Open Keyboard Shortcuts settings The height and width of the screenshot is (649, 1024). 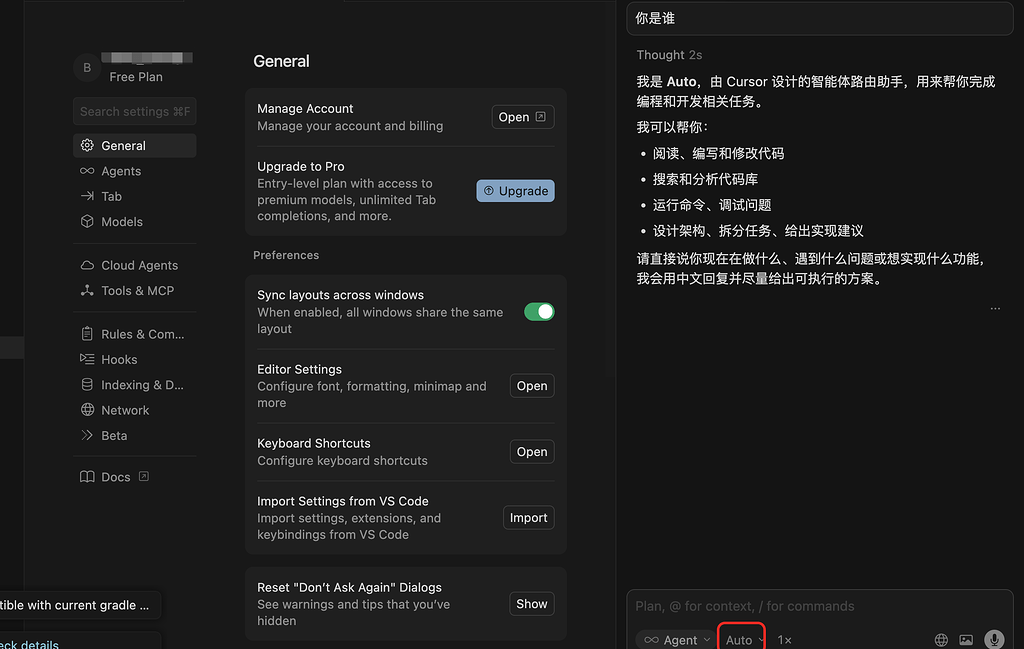pyautogui.click(x=532, y=452)
